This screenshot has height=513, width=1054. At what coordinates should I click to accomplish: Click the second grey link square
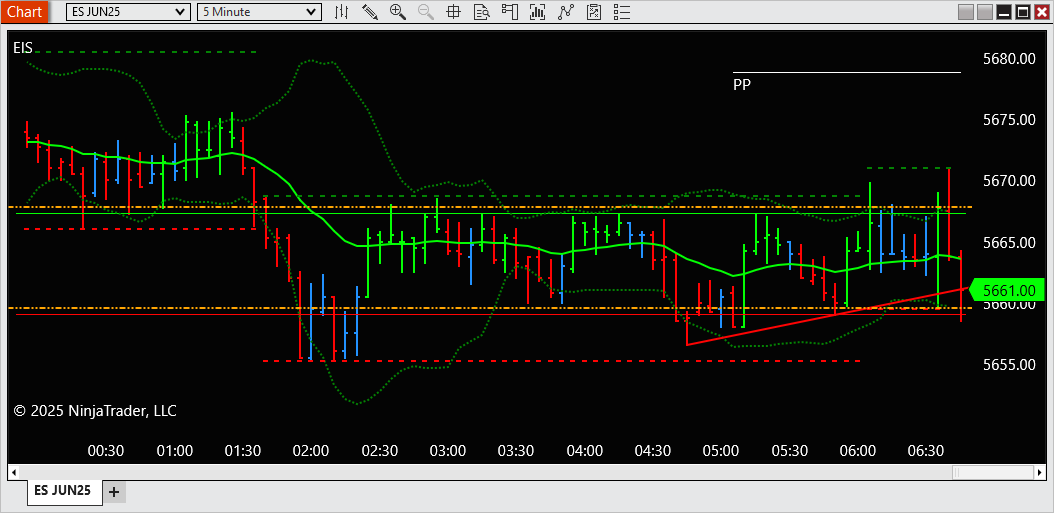click(x=985, y=12)
